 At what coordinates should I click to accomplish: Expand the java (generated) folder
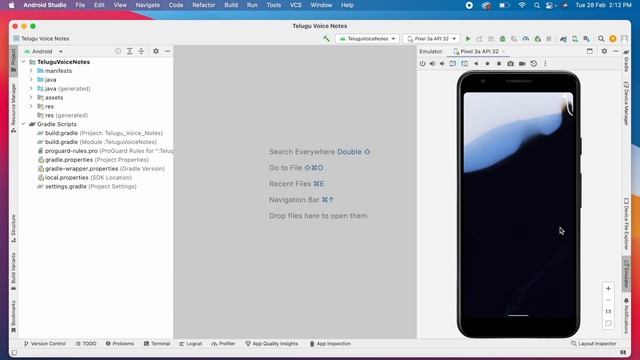point(31,89)
